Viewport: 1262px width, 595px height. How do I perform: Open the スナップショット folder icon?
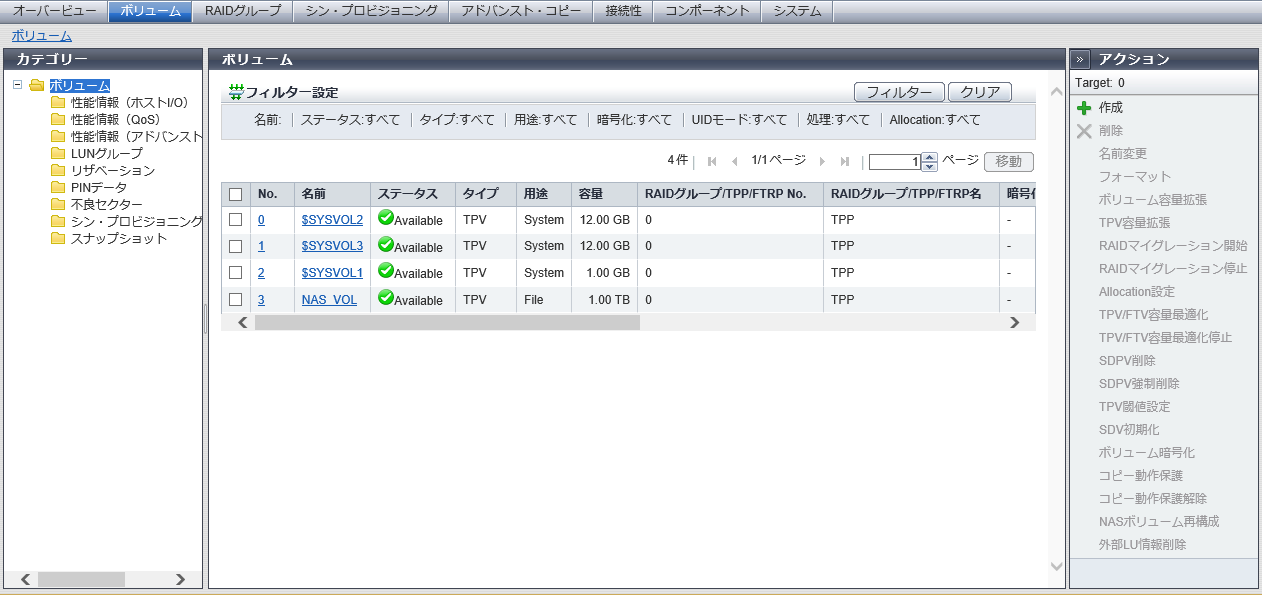coord(58,238)
